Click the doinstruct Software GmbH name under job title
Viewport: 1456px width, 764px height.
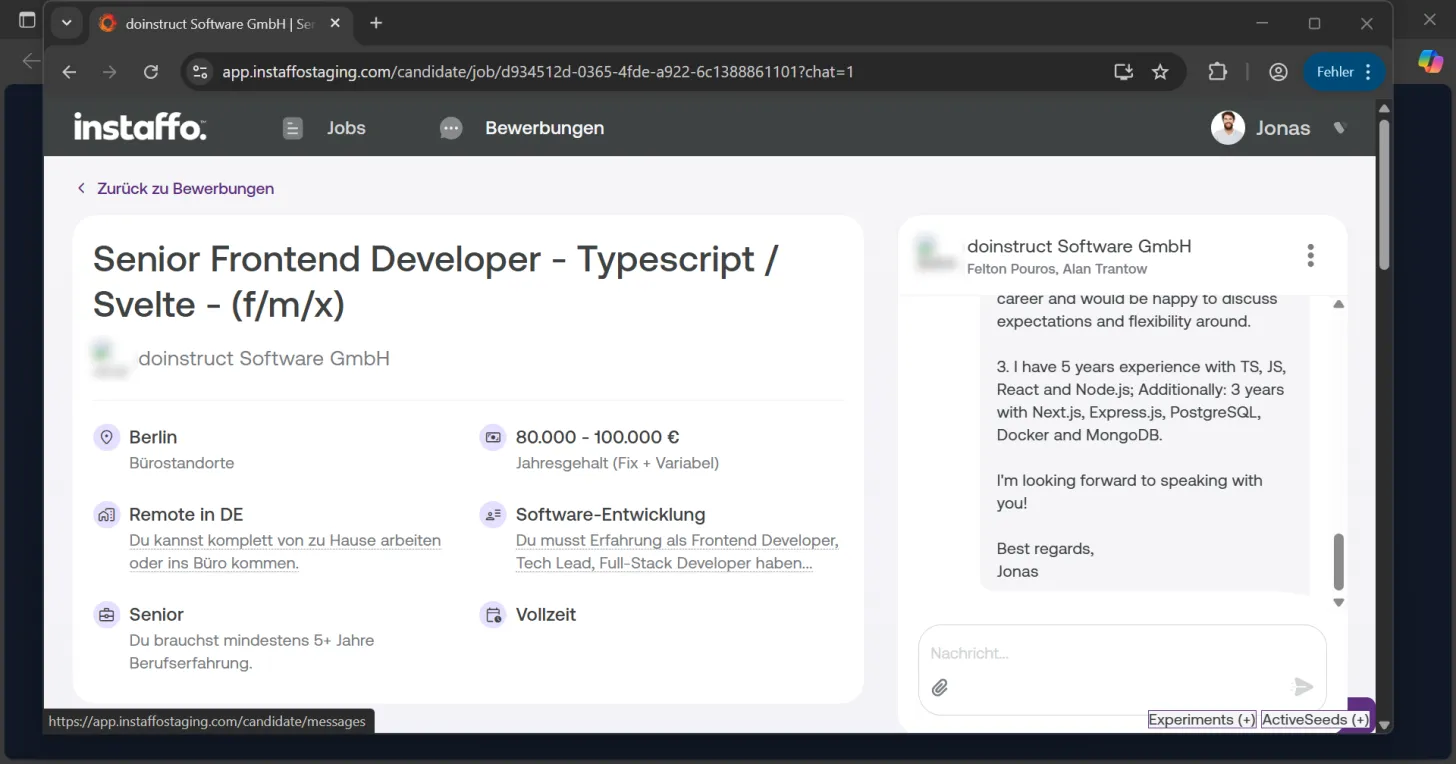tap(264, 358)
